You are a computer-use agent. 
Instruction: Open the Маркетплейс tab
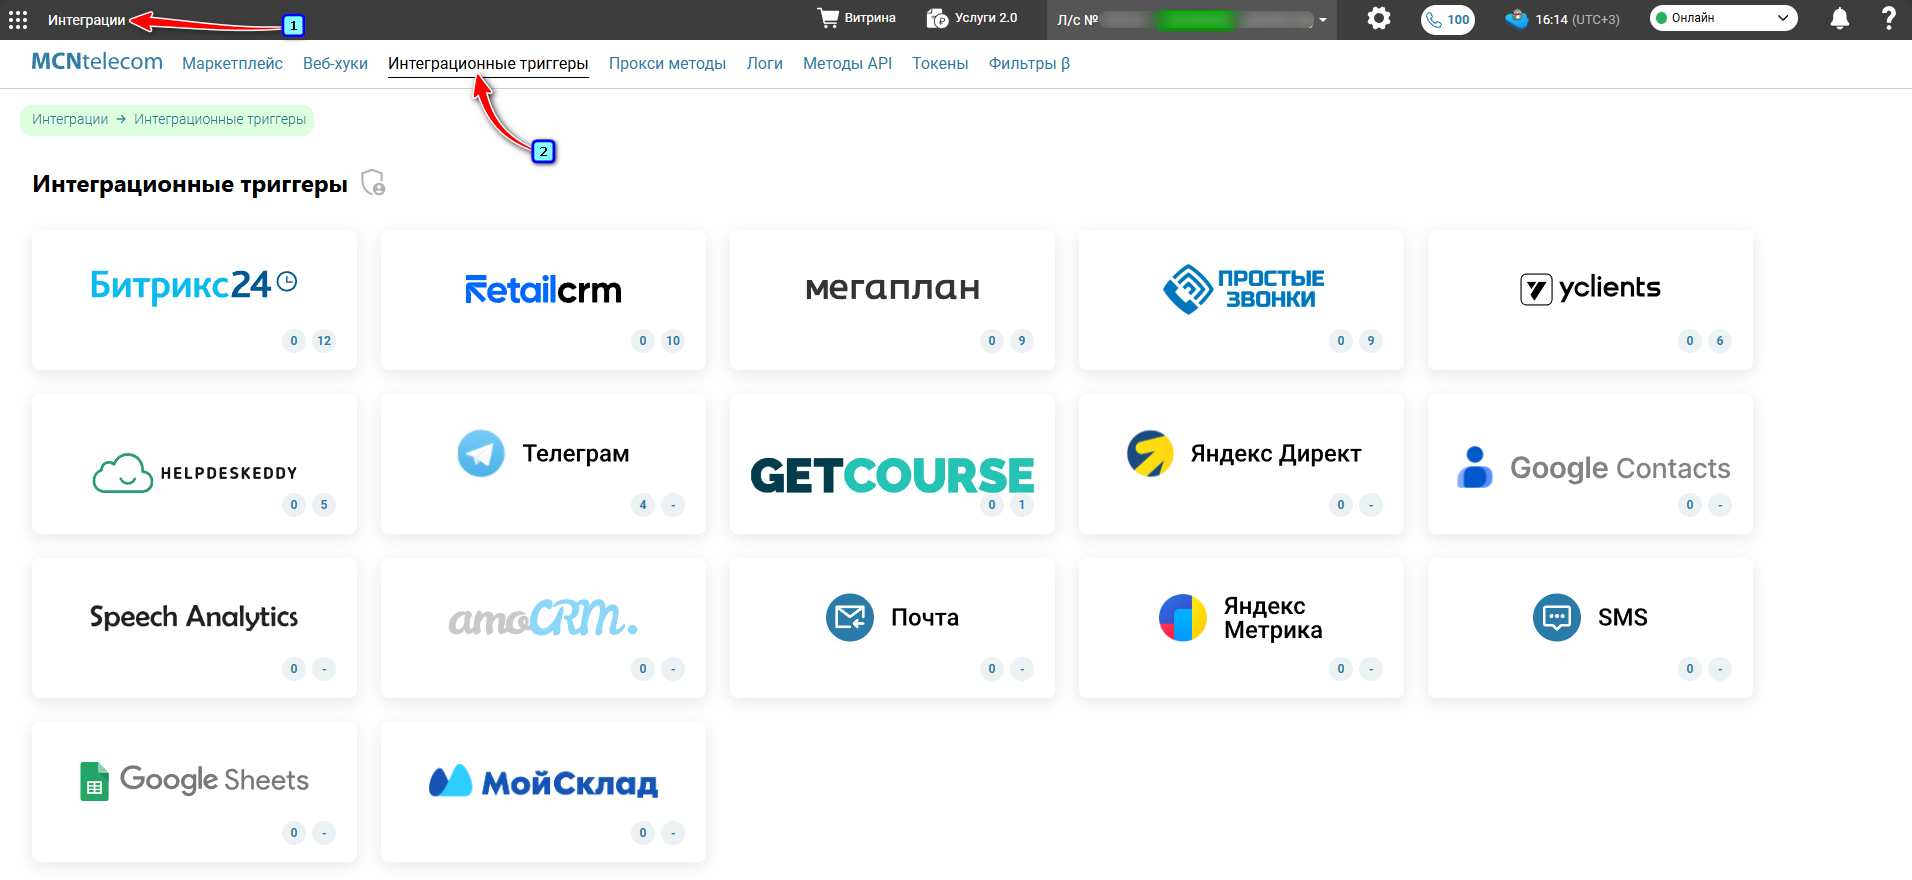(232, 64)
